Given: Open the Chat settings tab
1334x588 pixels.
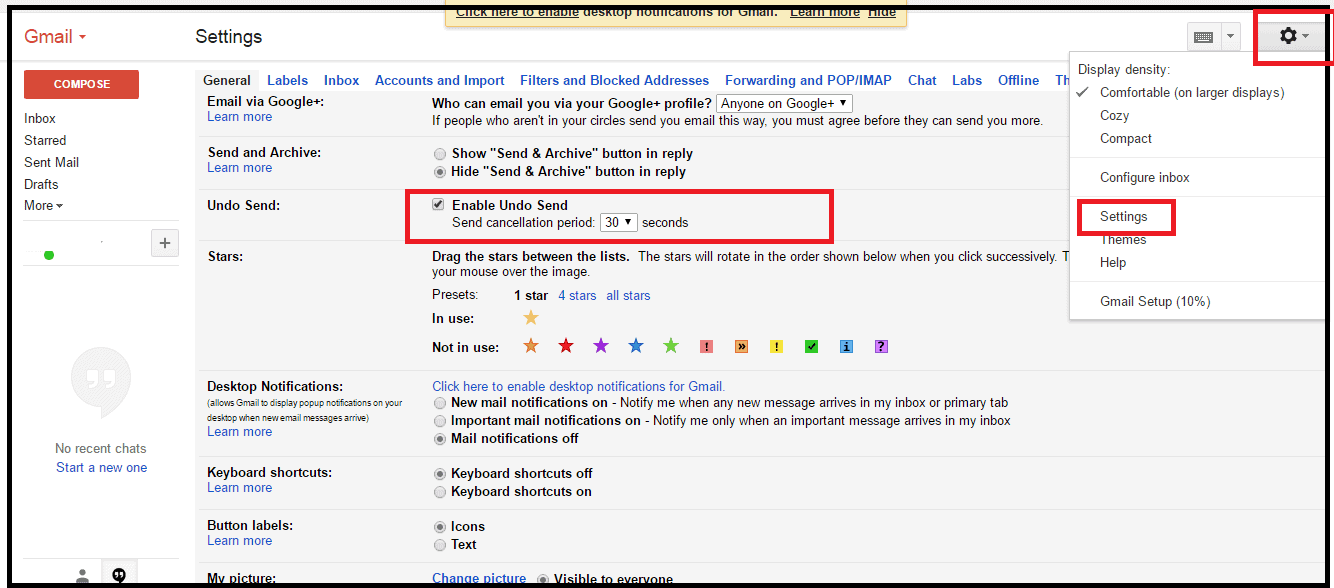Looking at the screenshot, I should point(922,81).
